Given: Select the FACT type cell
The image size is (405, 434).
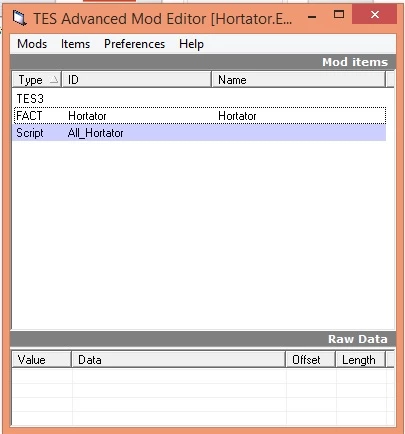Looking at the screenshot, I should point(29,116).
